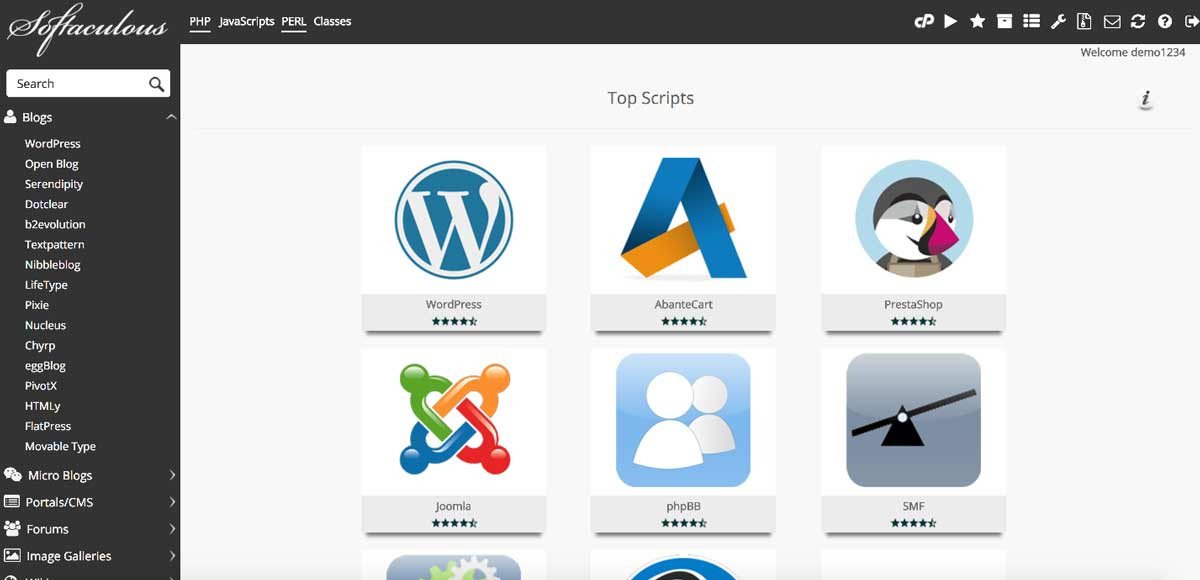Switch to the PERL scripts tab
The width and height of the screenshot is (1200, 580).
(x=294, y=21)
